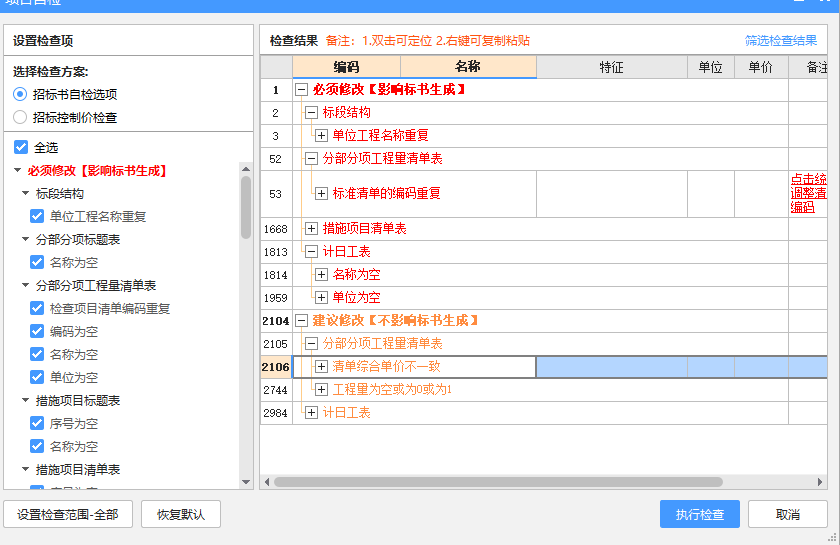Viewport: 840px width, 545px height.
Task: Uncheck 单位工程名称重复 checkbox
Action: (37, 216)
